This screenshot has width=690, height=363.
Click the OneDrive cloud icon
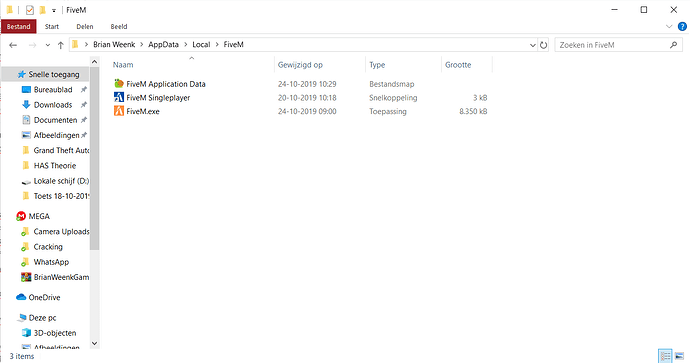21,297
